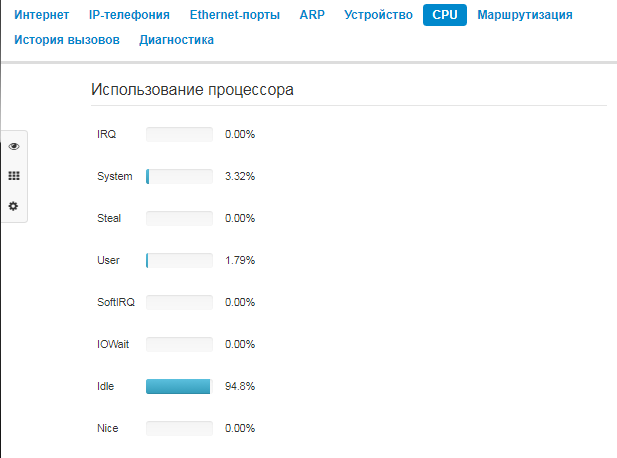Click the grid icon in side panel
Screen dimensions: 617x458
click(x=14, y=176)
